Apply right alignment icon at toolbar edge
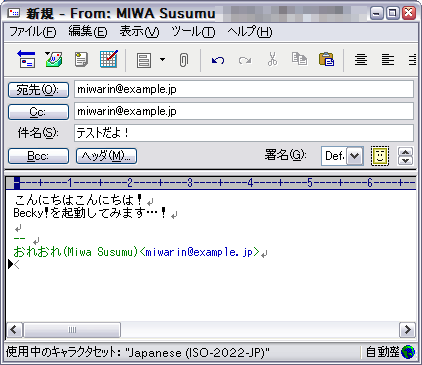 coord(413,60)
